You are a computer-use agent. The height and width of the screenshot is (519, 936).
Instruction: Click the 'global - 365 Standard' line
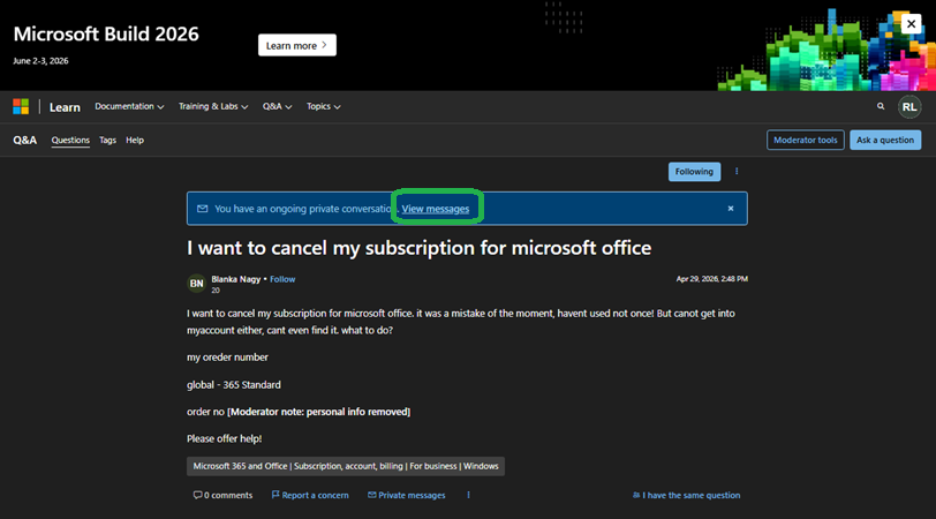coord(233,385)
